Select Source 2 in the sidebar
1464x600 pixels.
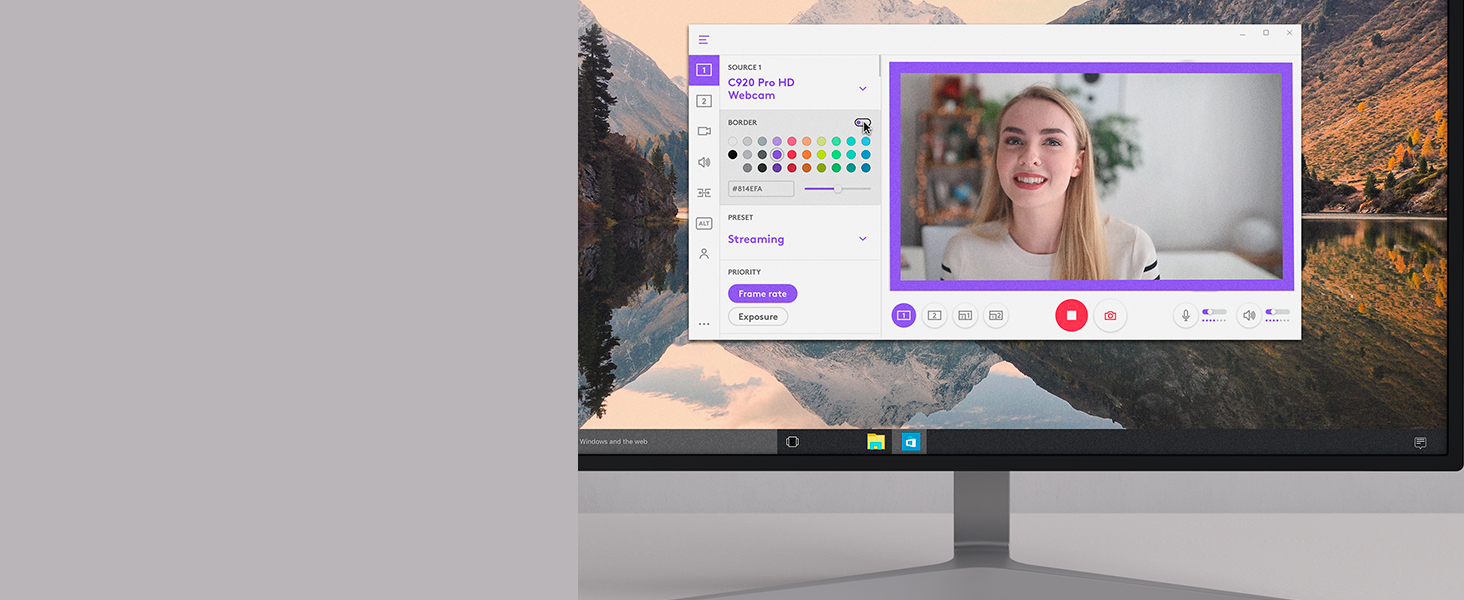point(704,101)
